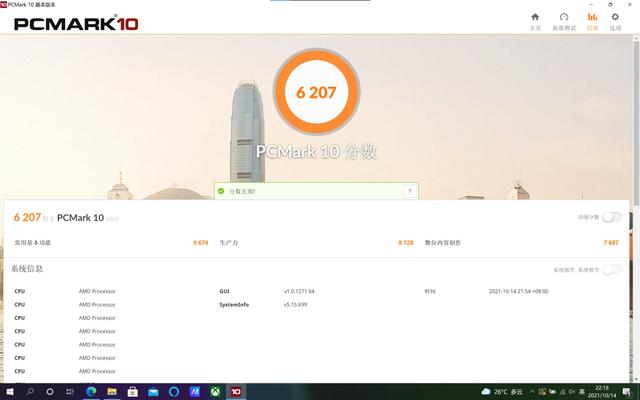Viewport: 640px width, 400px height.
Task: Close the PCMark 10 window
Action: pos(629,4)
